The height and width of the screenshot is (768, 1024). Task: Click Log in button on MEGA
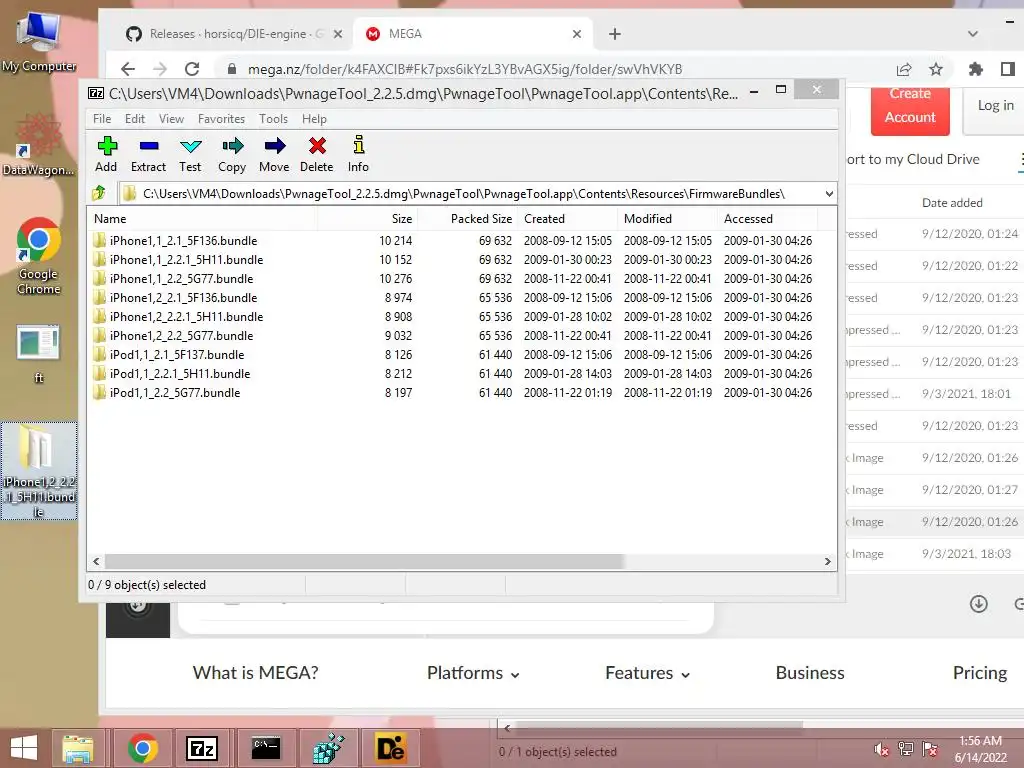click(x=995, y=106)
